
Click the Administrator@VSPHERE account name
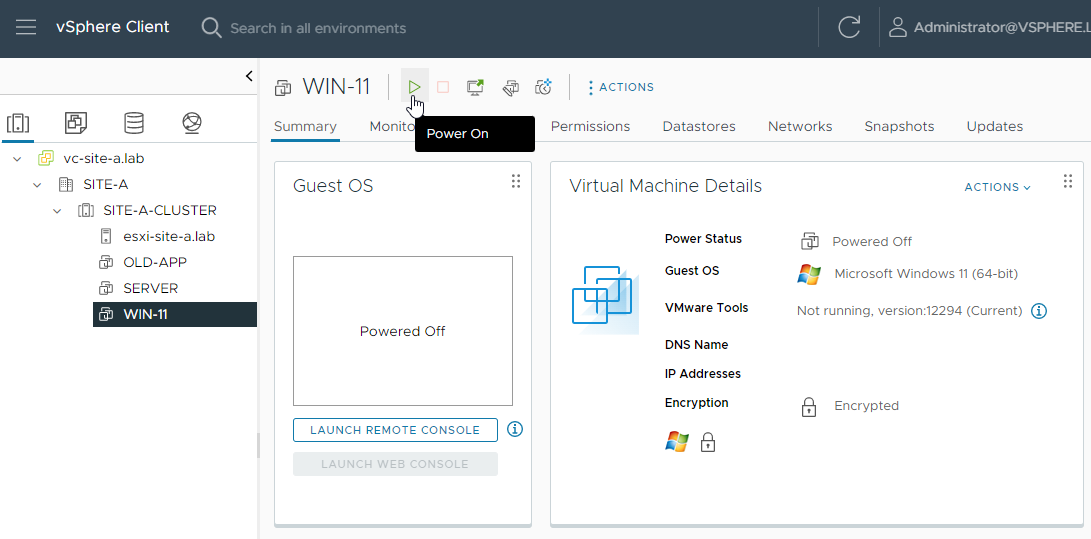[1002, 28]
